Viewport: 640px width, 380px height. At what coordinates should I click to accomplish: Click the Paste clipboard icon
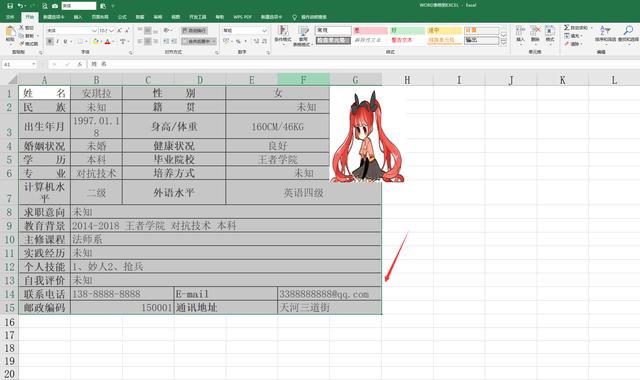(x=10, y=32)
